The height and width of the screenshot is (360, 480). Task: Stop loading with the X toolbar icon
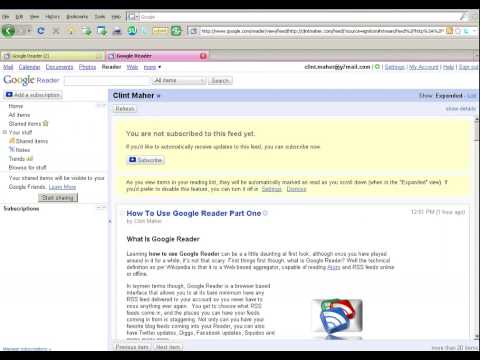[56, 31]
